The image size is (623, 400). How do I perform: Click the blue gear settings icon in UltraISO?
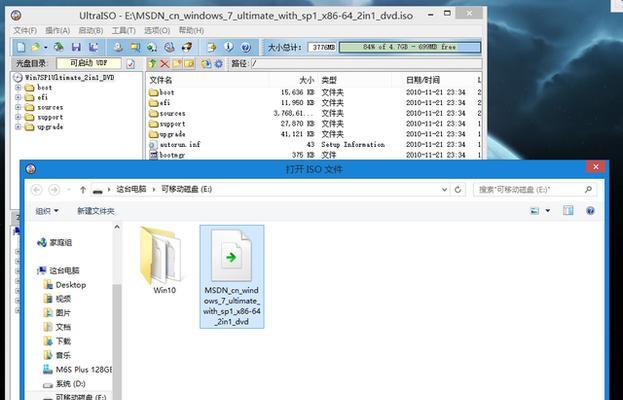pos(219,64)
